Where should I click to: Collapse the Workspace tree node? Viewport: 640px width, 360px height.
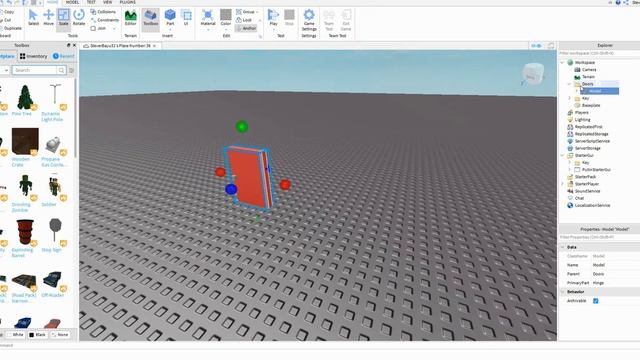[x=562, y=62]
